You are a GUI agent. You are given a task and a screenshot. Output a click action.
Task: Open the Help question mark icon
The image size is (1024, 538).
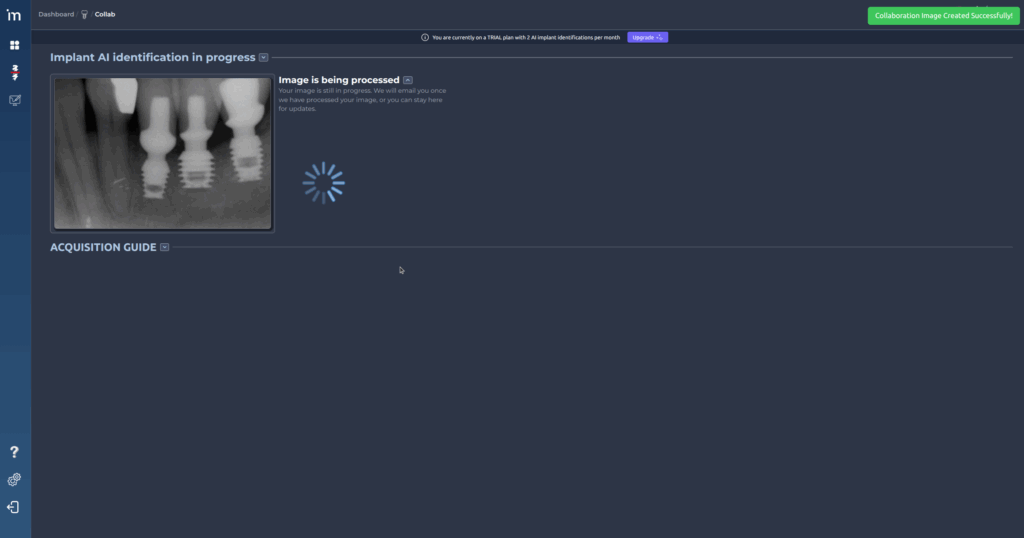point(14,453)
